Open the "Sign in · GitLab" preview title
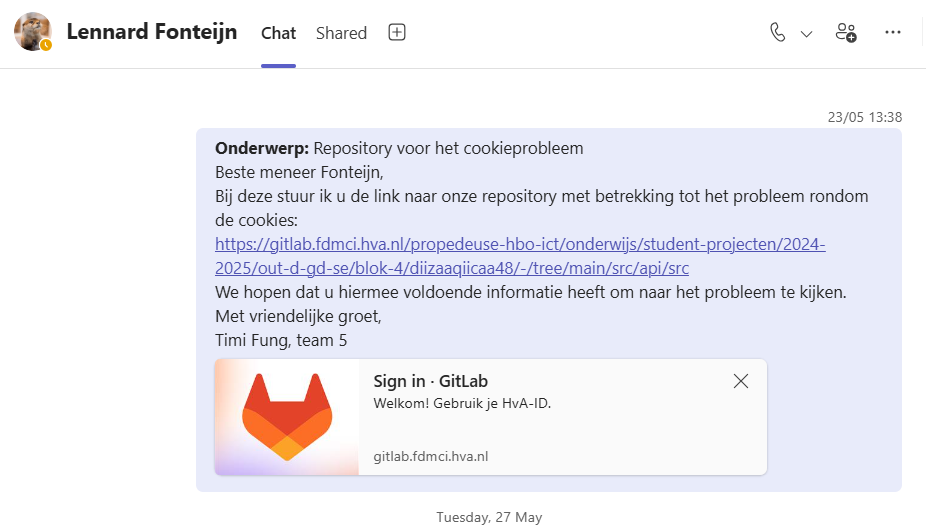Viewport: 926px width, 530px height. [430, 381]
